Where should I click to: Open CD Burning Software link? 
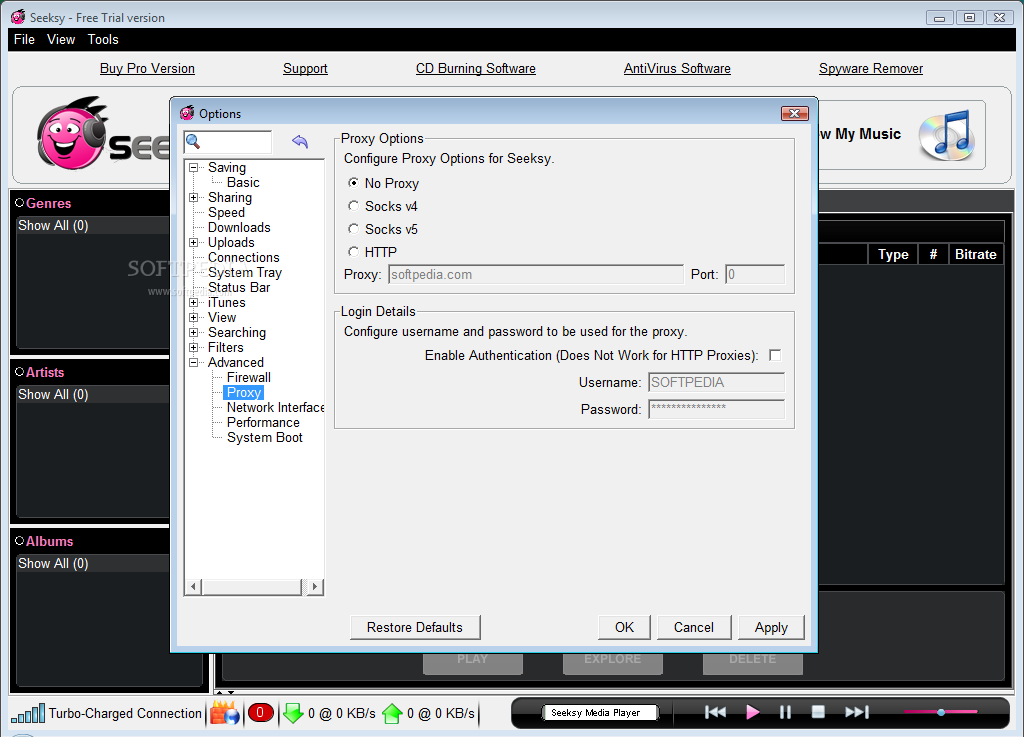click(475, 68)
